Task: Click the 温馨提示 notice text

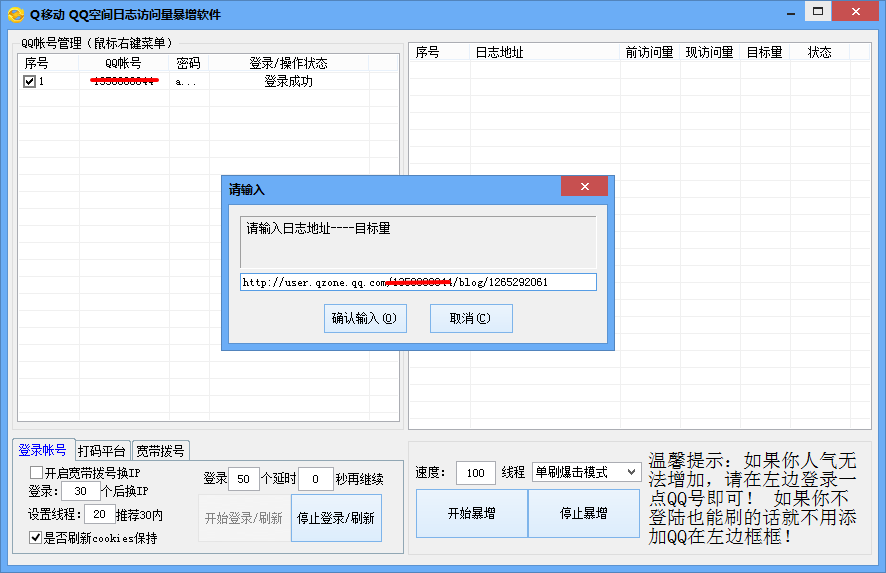Action: (753, 498)
